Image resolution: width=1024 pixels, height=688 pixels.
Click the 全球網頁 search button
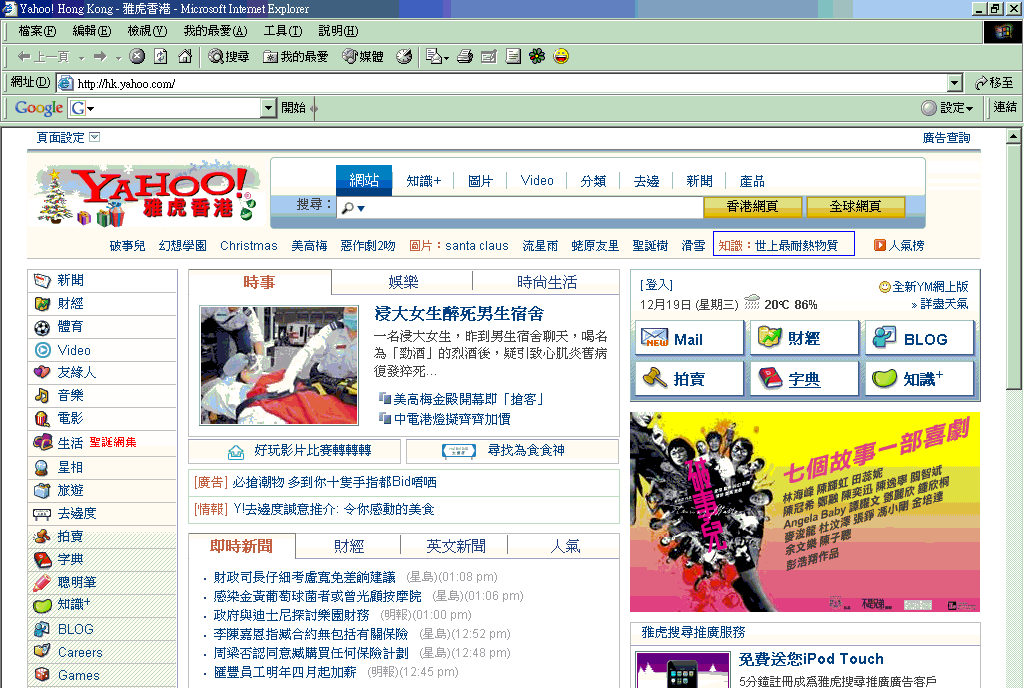pyautogui.click(x=856, y=206)
